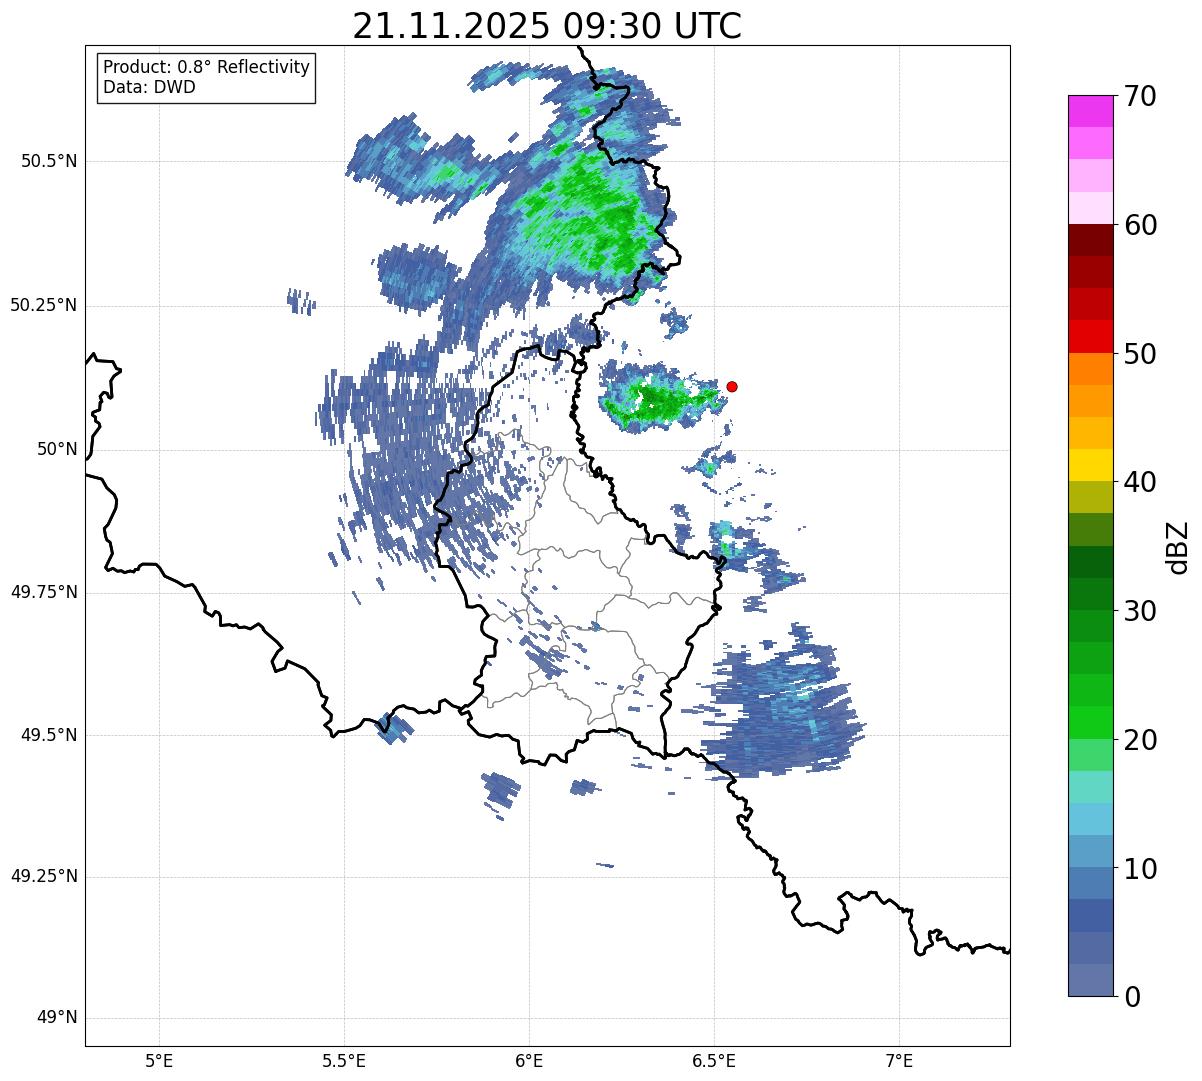
Task: Pick the topmost magenta colorbar segment below 70
Action: (x=1091, y=111)
